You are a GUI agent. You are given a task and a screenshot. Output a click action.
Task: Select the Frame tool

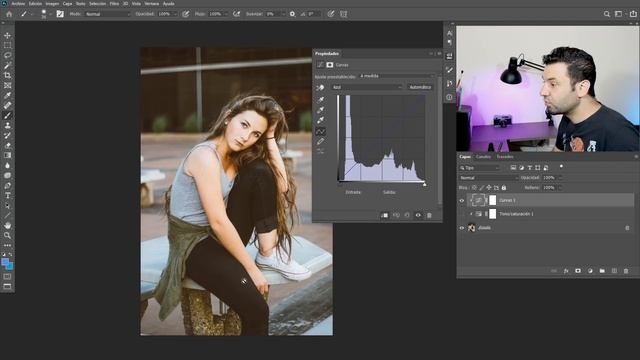[x=7, y=85]
